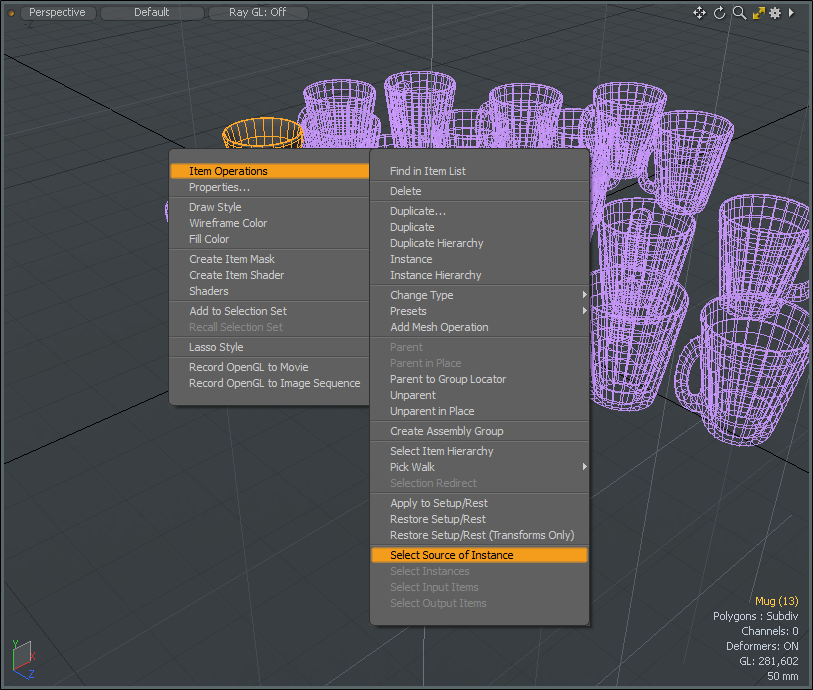
Task: Click the orange selected mug in viewport
Action: (262, 132)
